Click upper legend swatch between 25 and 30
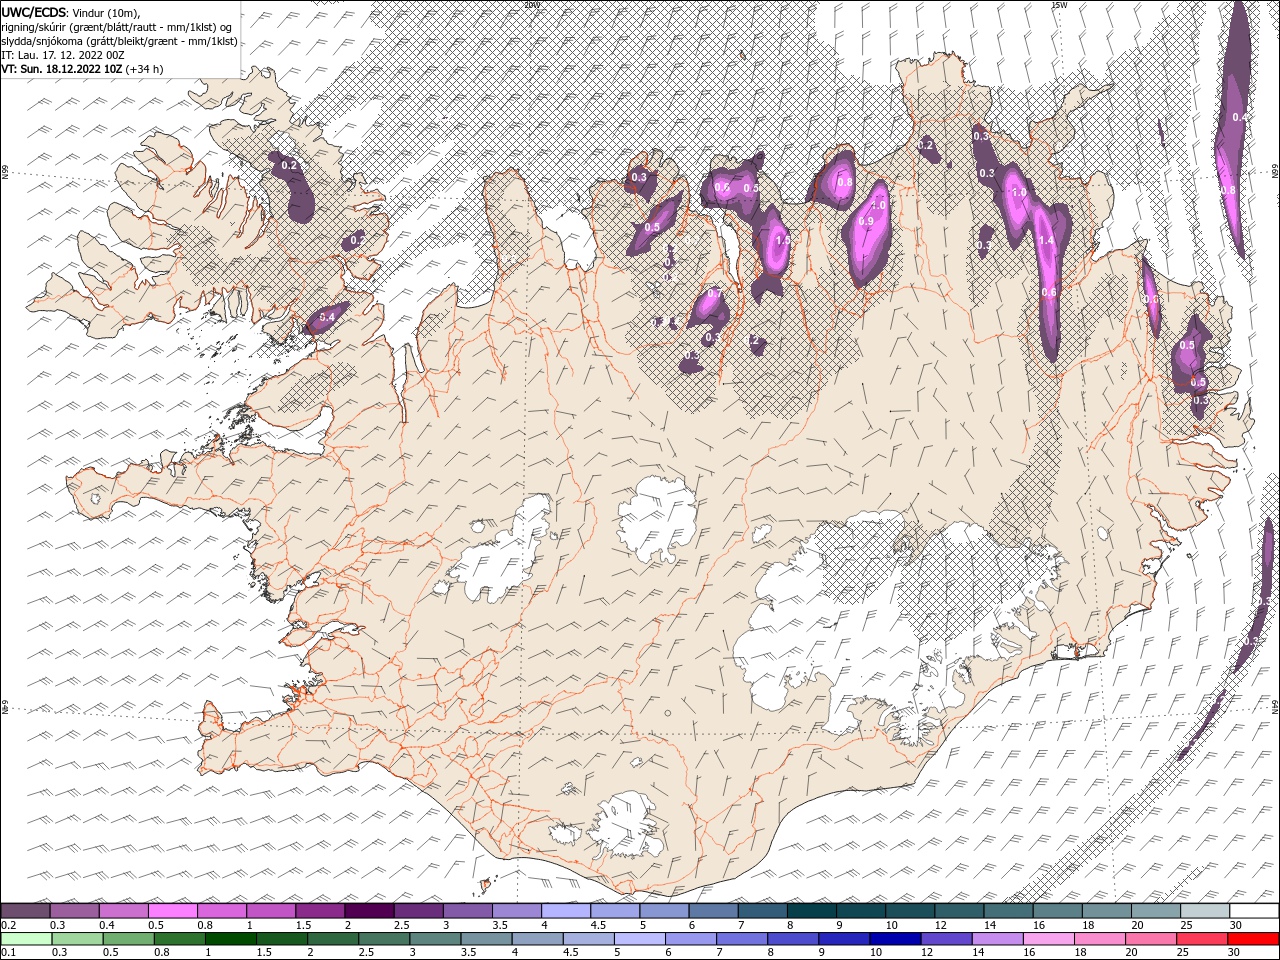The width and height of the screenshot is (1280, 960). tap(1205, 911)
